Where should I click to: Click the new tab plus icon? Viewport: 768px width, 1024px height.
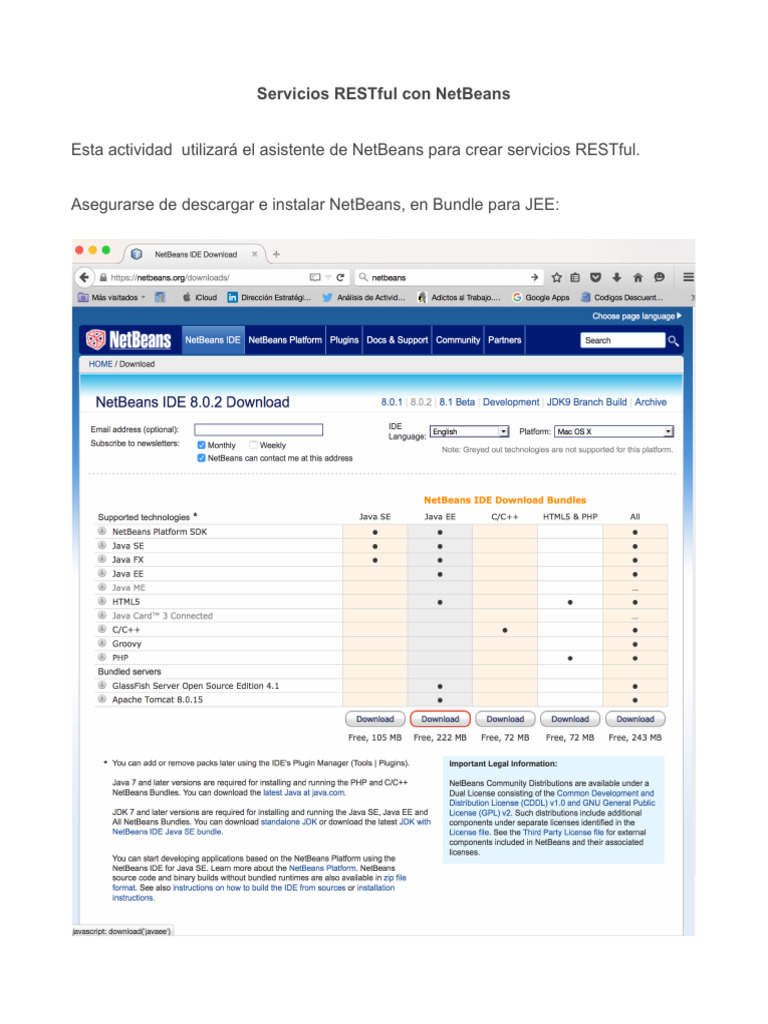276,254
